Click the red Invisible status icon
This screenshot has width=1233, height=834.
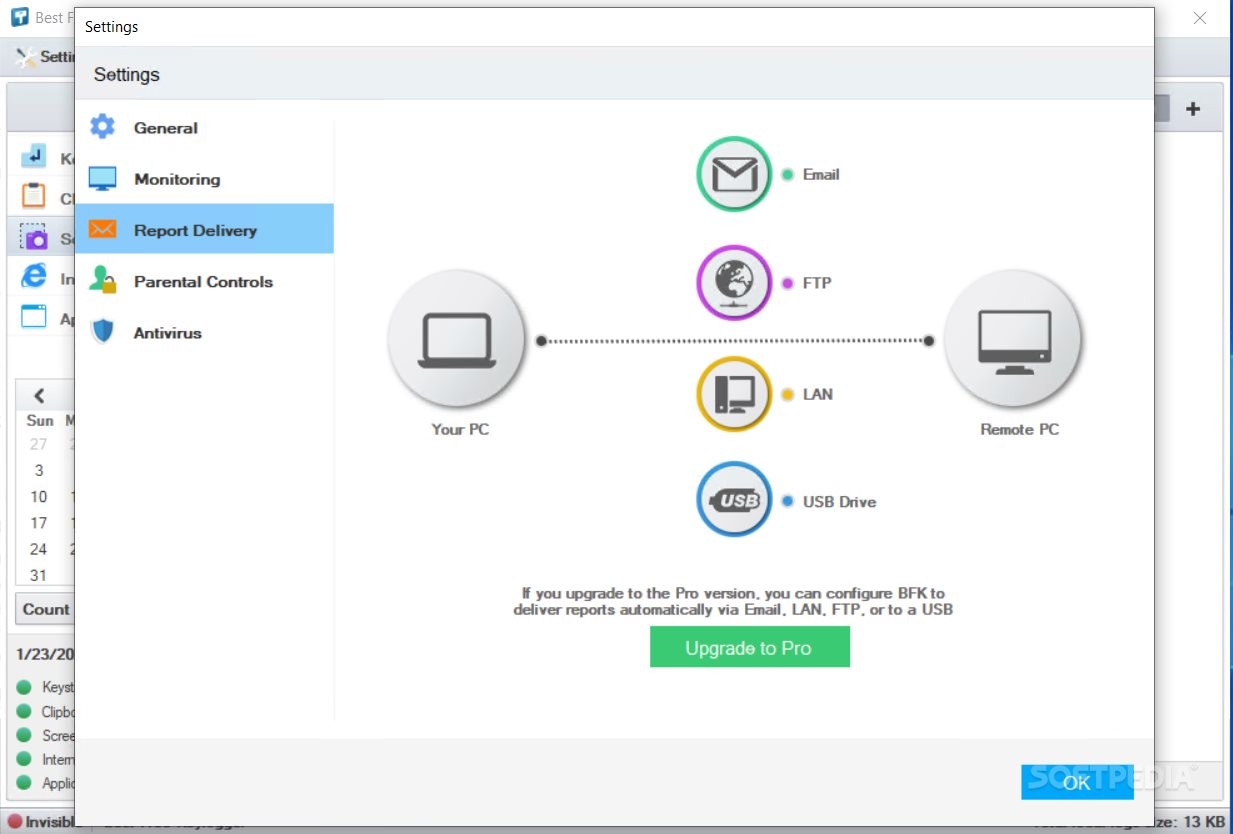15,821
